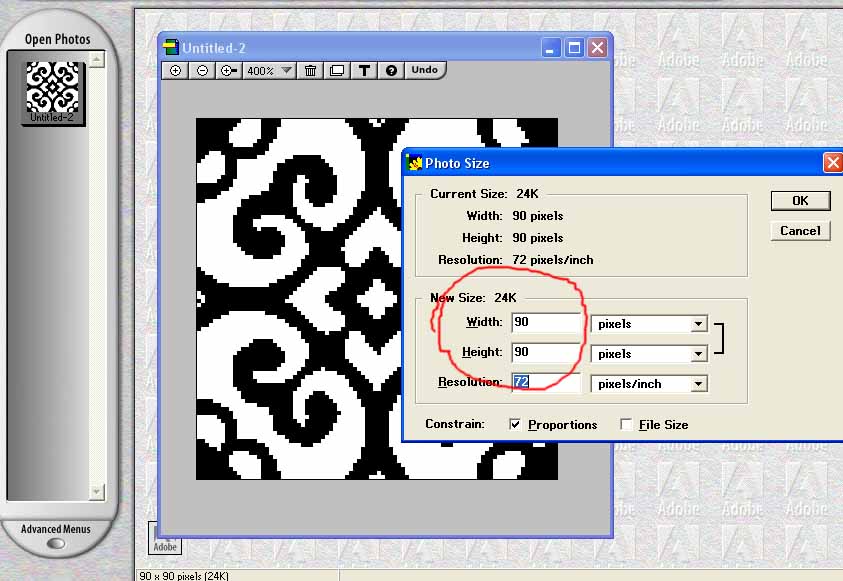Click the Resolution input field

pyautogui.click(x=546, y=382)
